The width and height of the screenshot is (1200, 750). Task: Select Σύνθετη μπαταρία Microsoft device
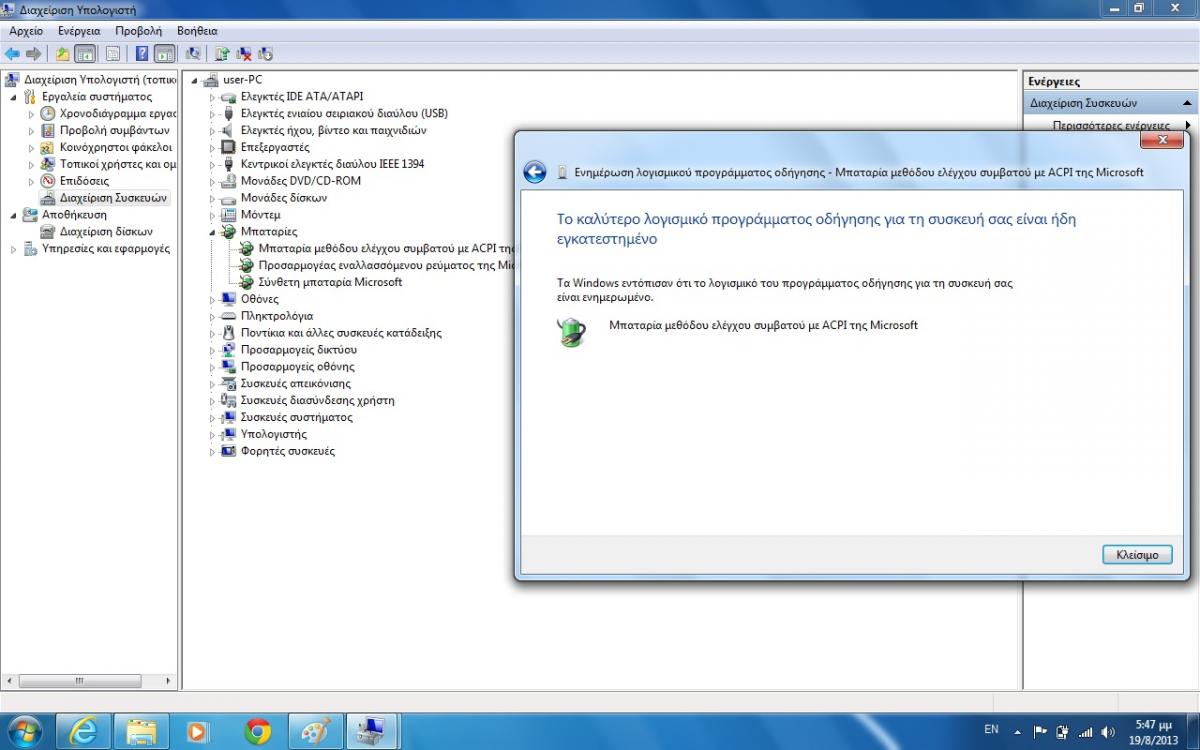click(330, 282)
